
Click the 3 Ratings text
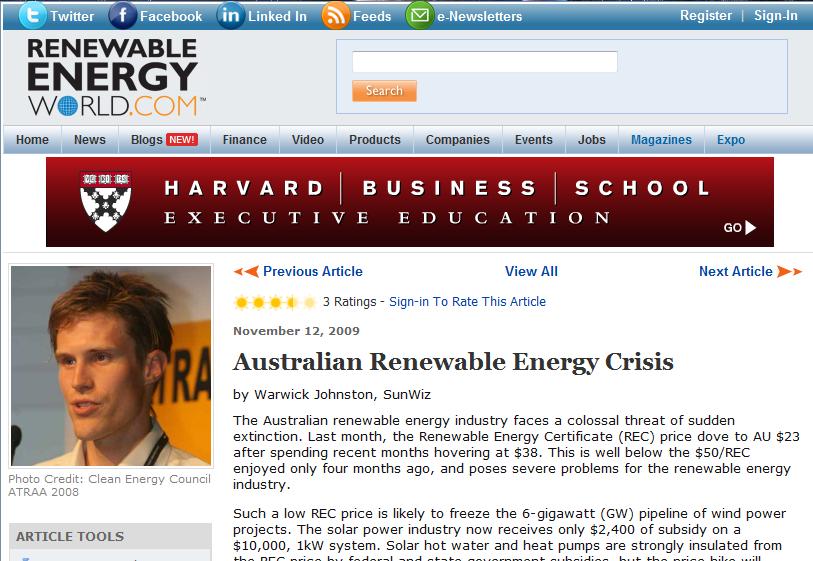[x=349, y=302]
